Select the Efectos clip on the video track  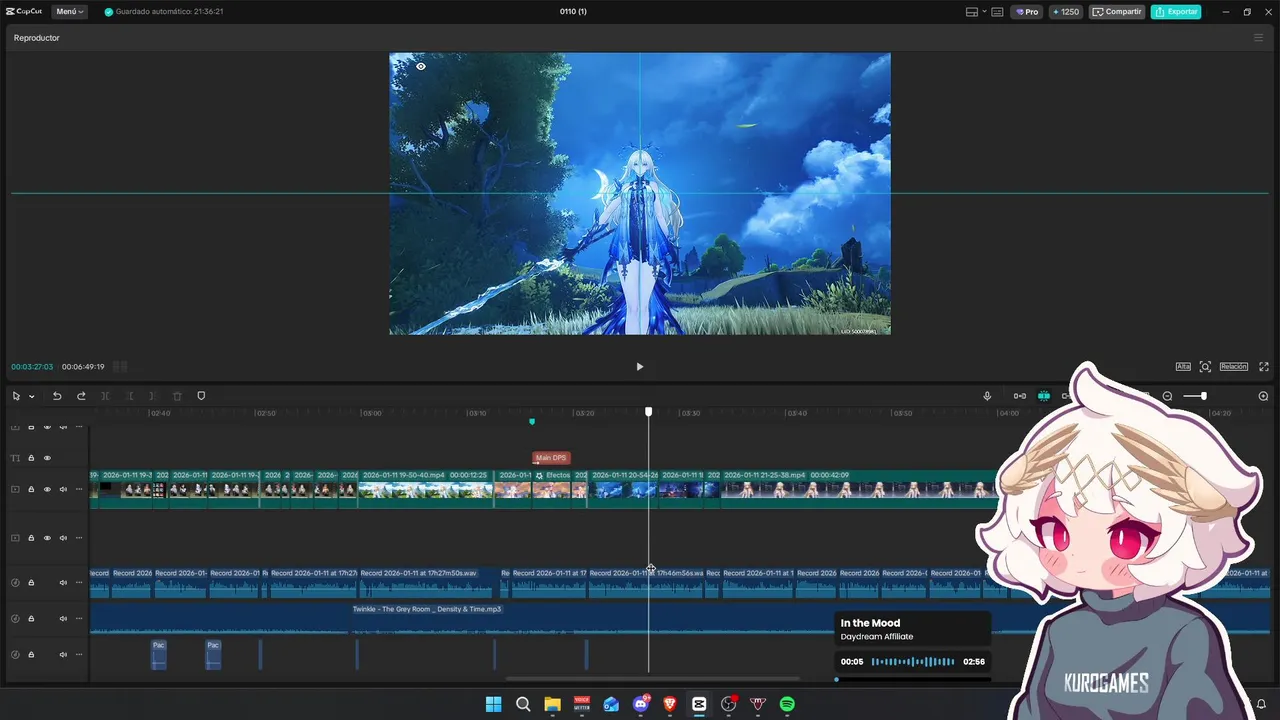tap(553, 489)
